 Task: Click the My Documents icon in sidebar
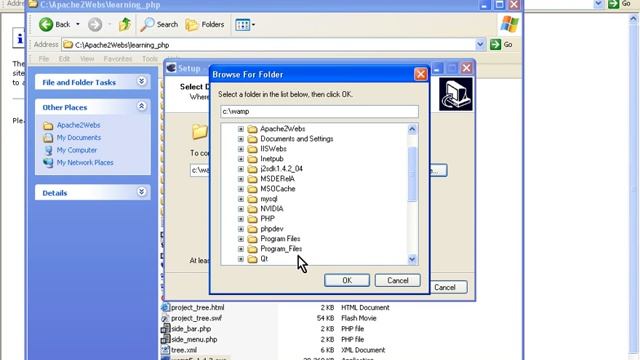tap(48, 138)
